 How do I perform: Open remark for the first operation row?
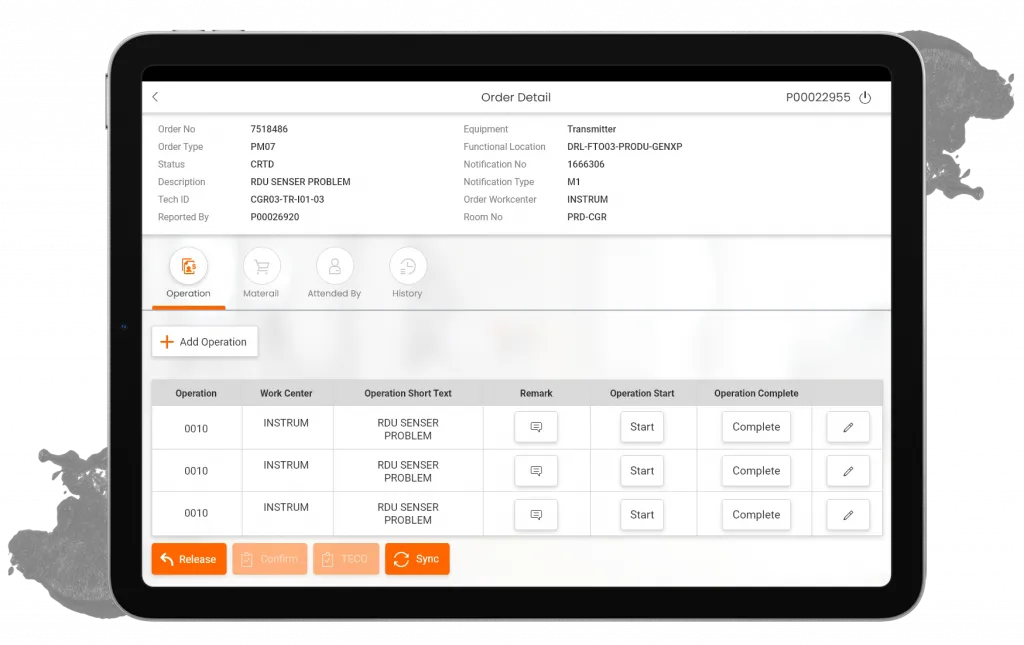click(536, 427)
